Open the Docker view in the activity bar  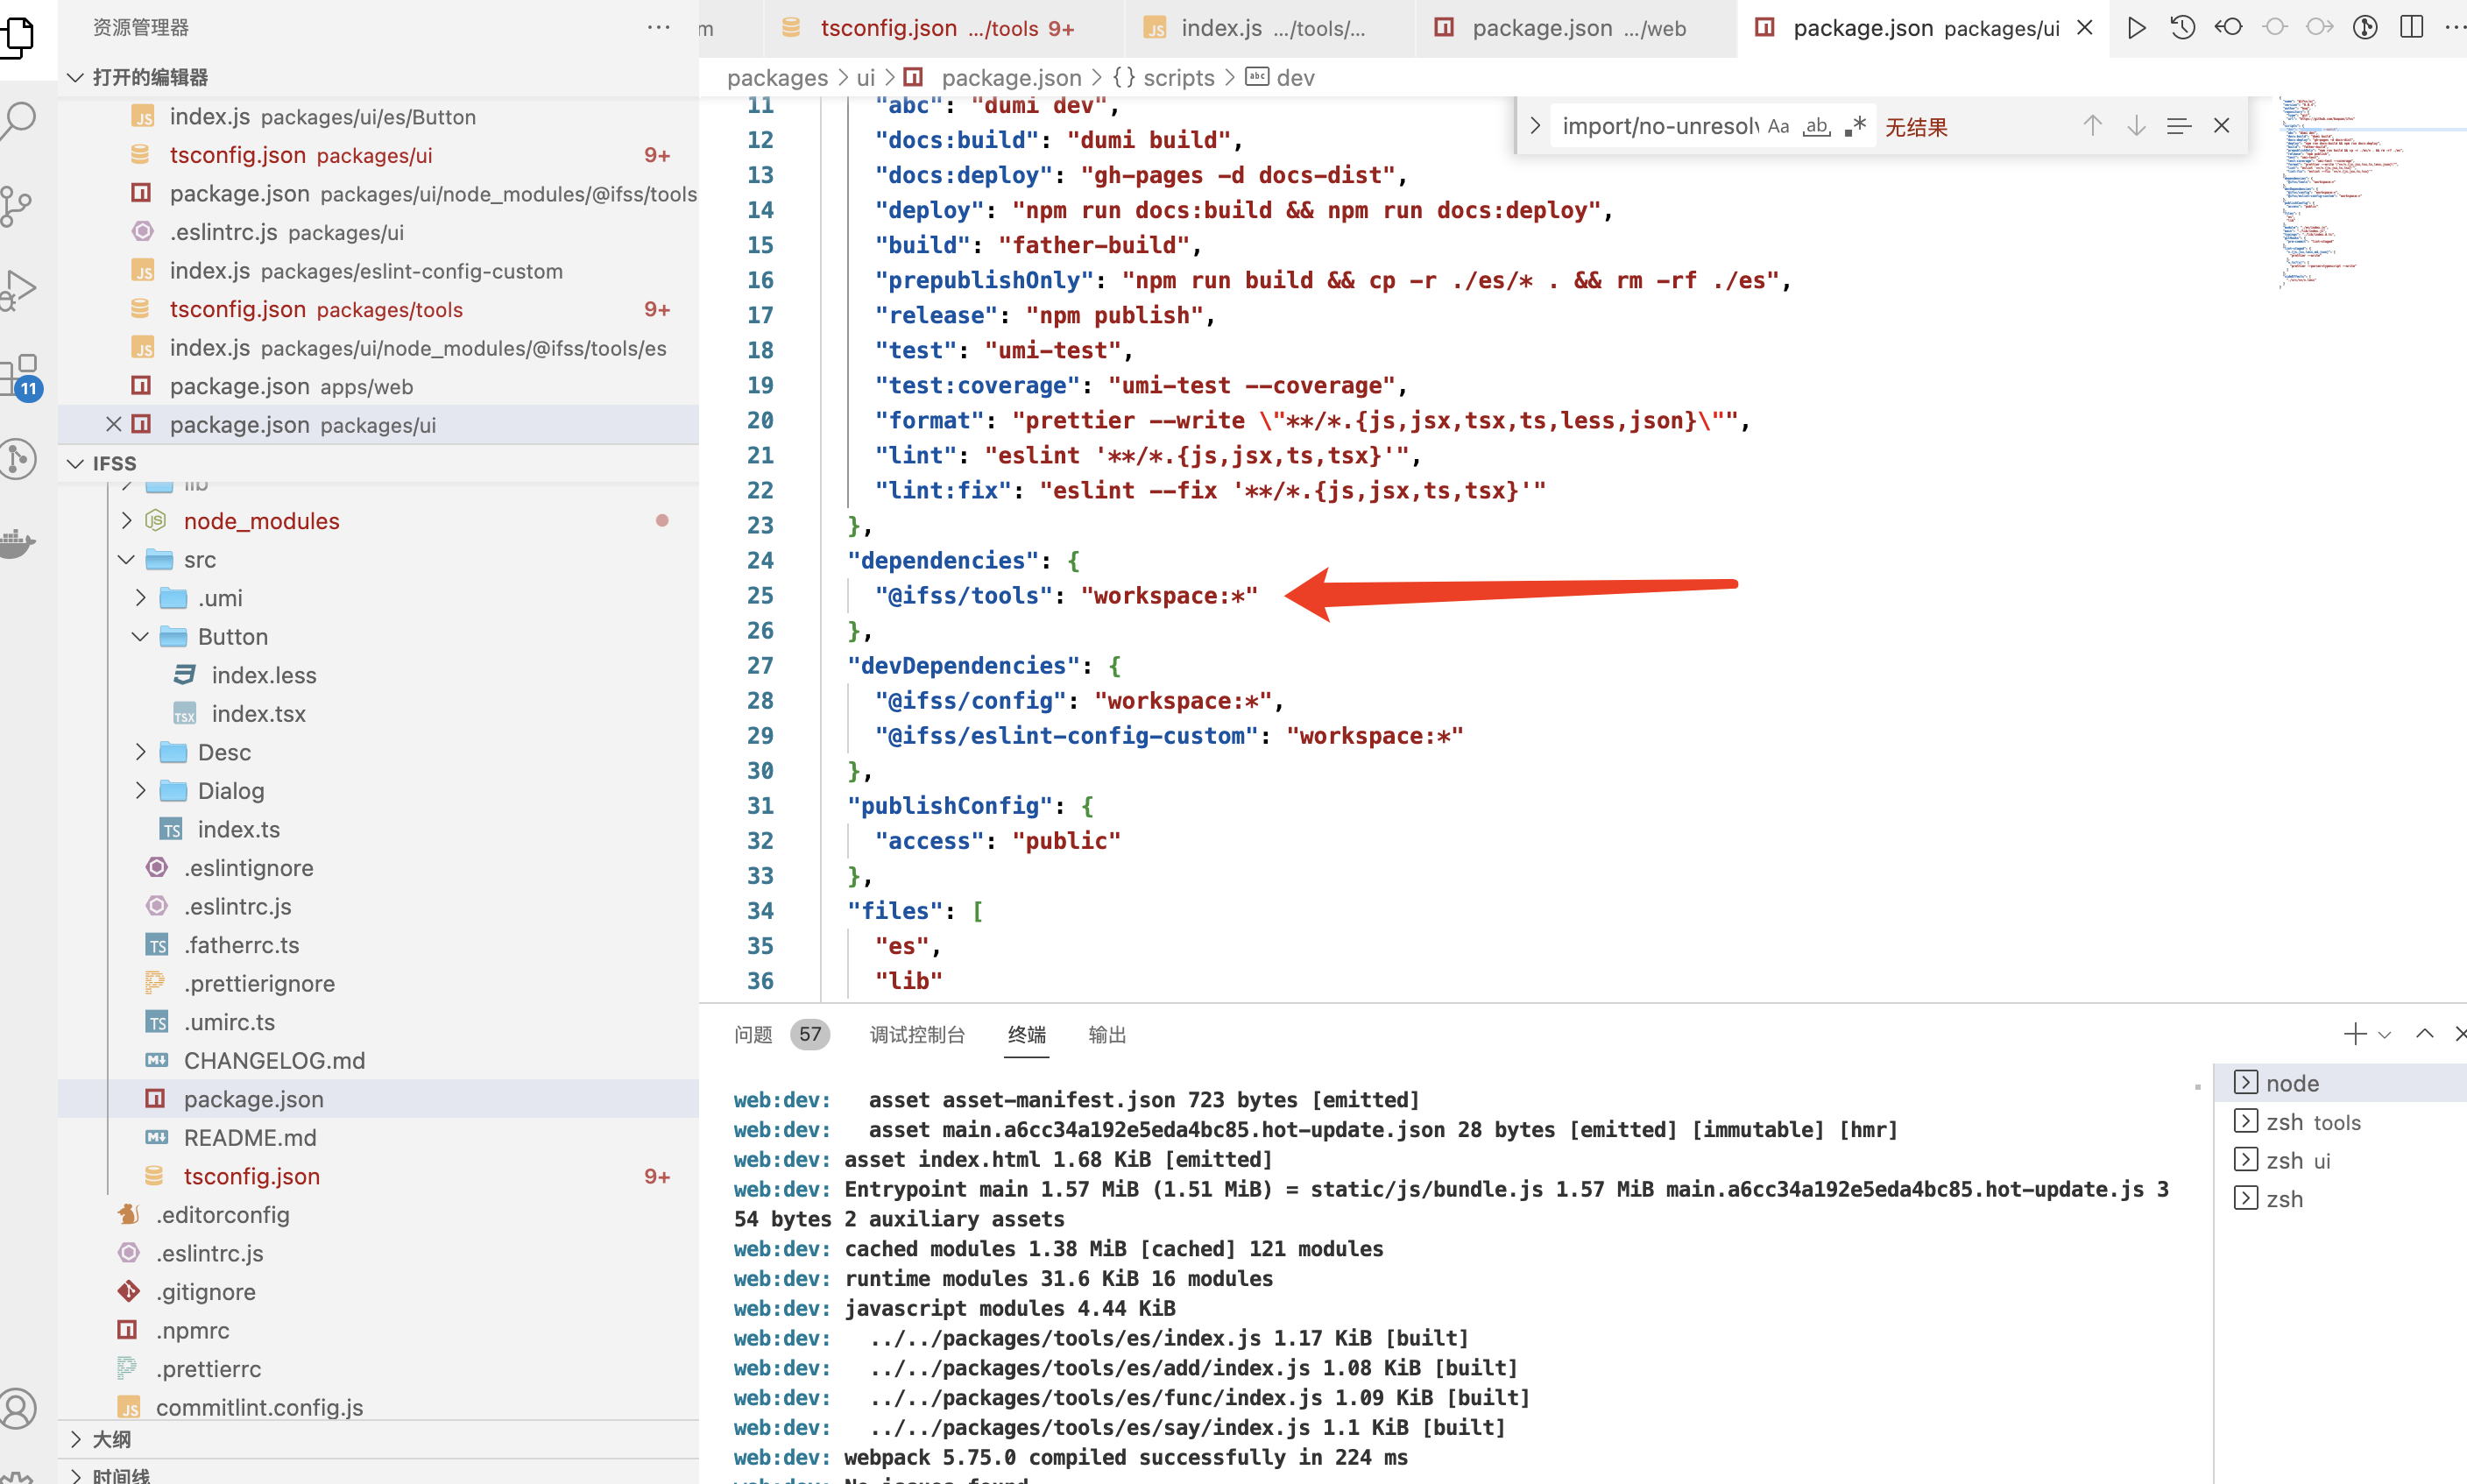(20, 544)
